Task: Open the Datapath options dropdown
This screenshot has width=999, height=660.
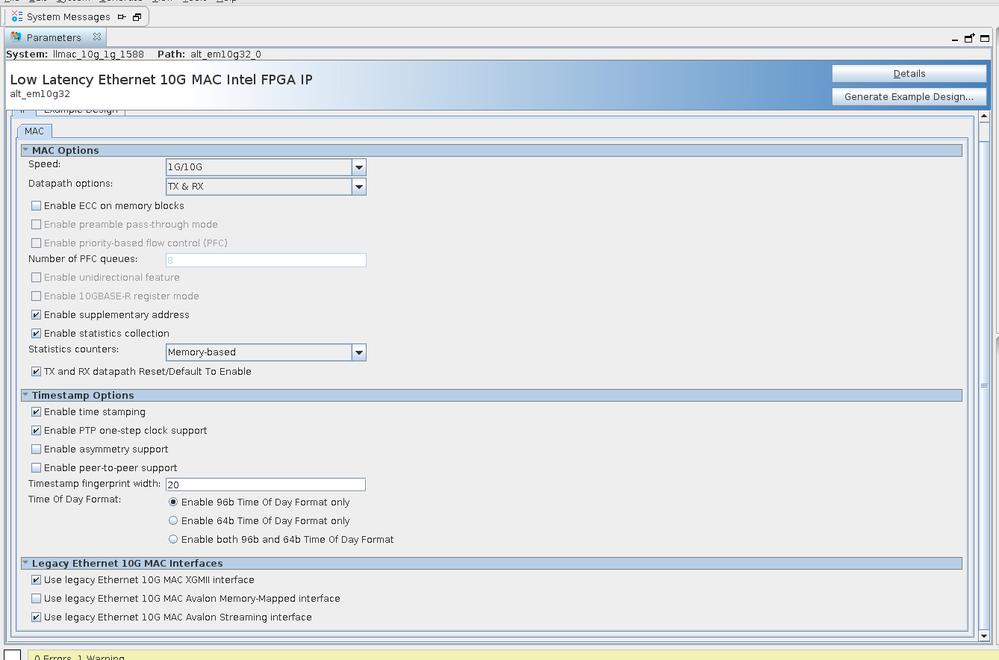Action: pyautogui.click(x=359, y=187)
